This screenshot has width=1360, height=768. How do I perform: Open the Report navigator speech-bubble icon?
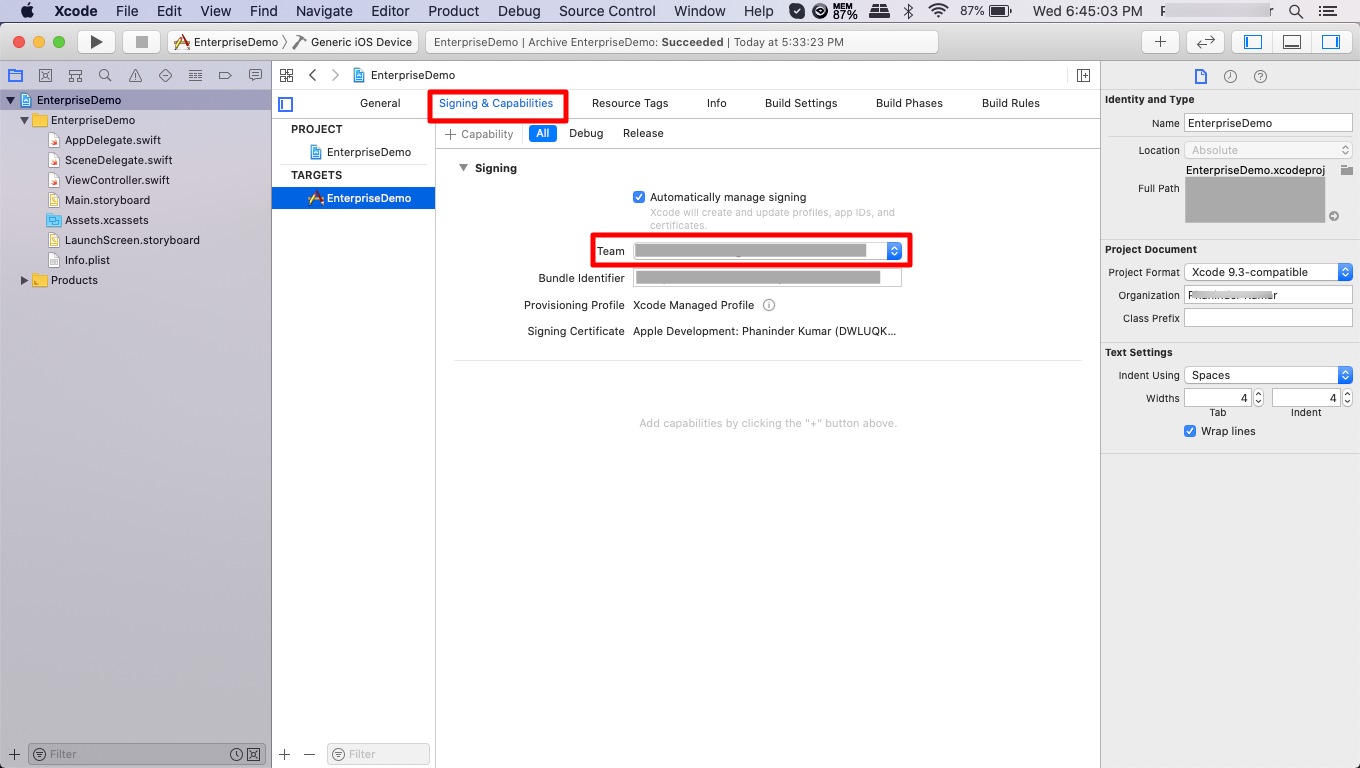[x=255, y=75]
